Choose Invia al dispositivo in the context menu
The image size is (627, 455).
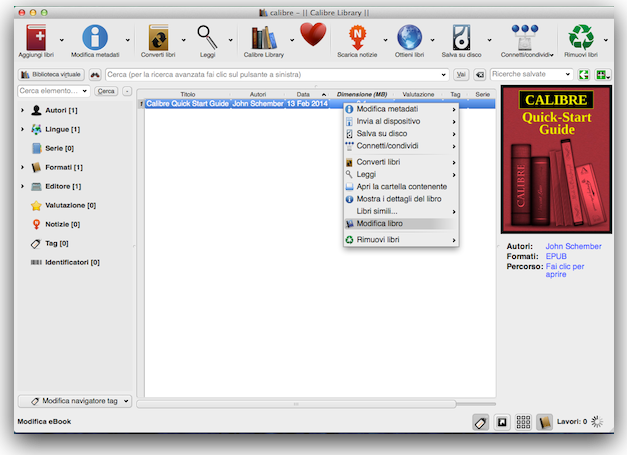[x=401, y=122]
